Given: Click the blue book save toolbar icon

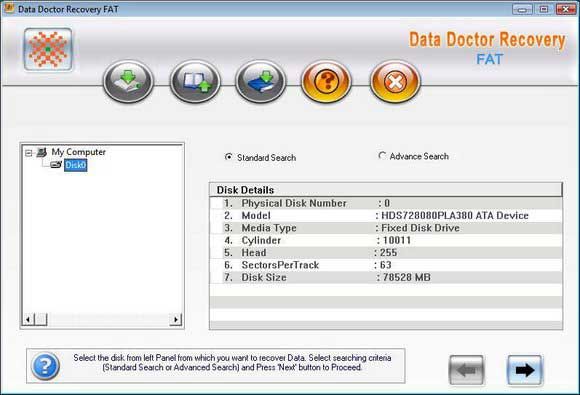Looking at the screenshot, I should pyautogui.click(x=261, y=82).
